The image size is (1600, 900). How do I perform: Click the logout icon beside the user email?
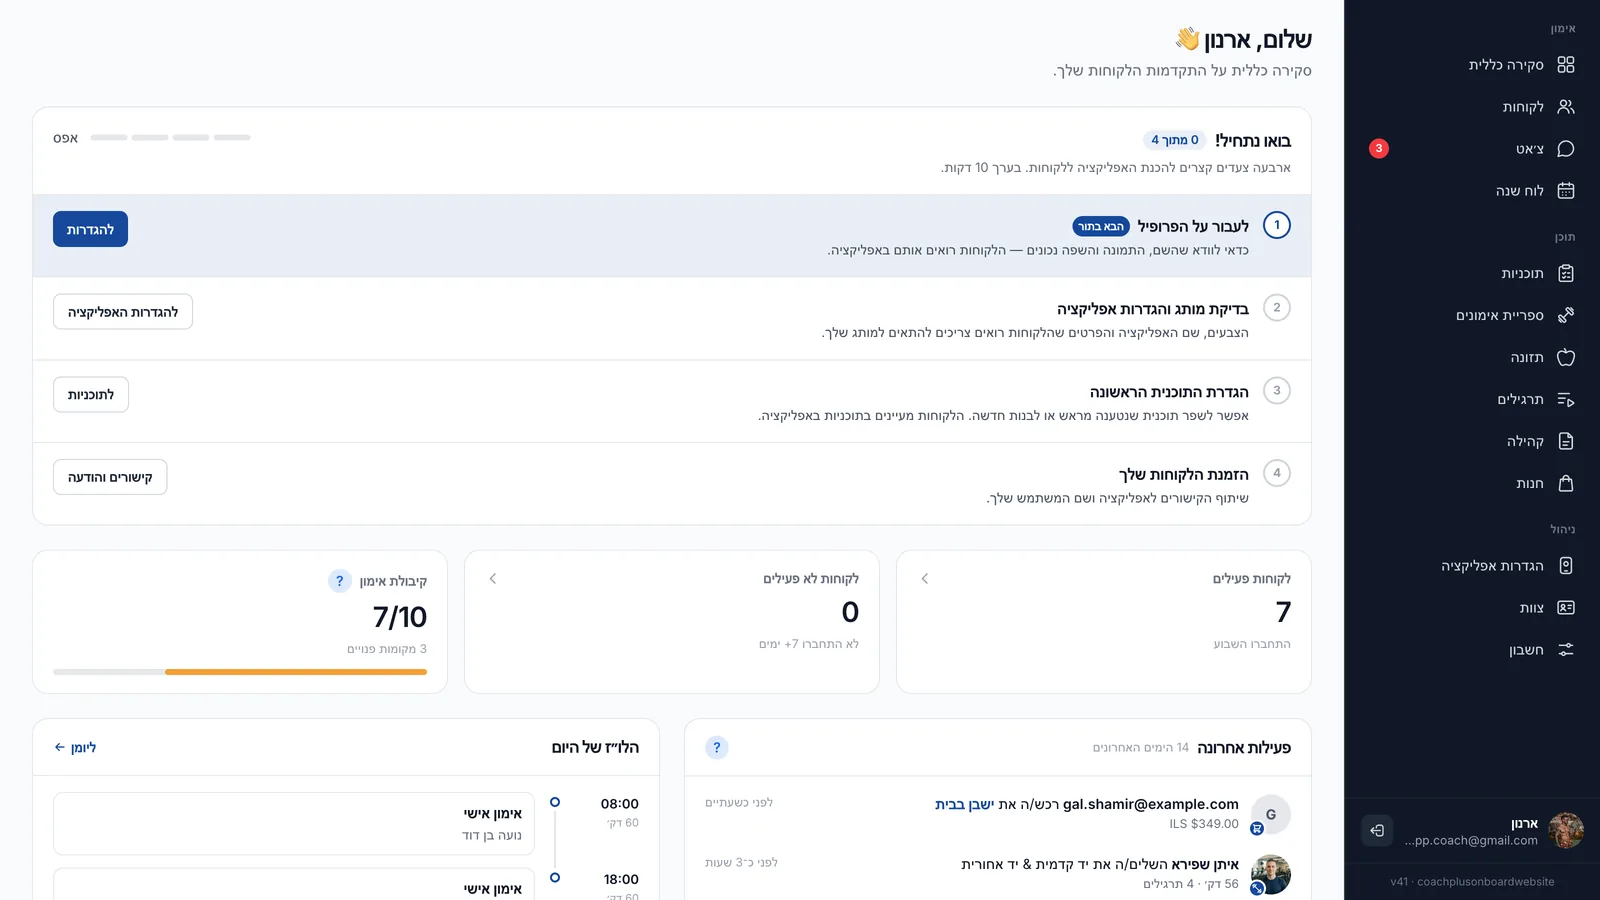(1377, 830)
